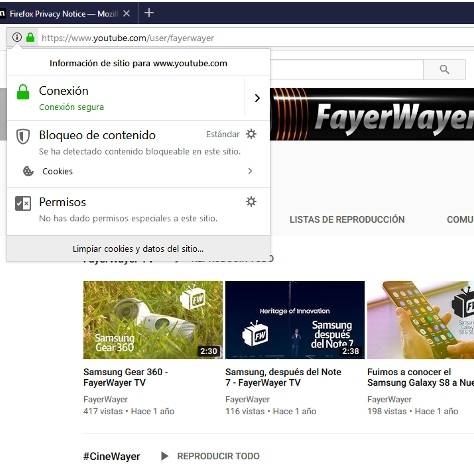Click the Cookies label in content blocking
The image size is (474, 474).
57,171
